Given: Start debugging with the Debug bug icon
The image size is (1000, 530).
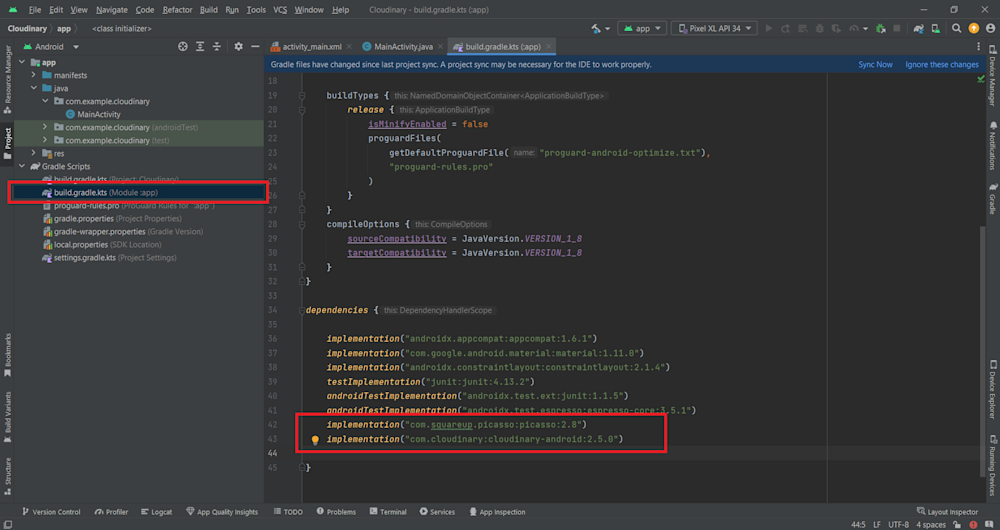Looking at the screenshot, I should click(x=820, y=29).
